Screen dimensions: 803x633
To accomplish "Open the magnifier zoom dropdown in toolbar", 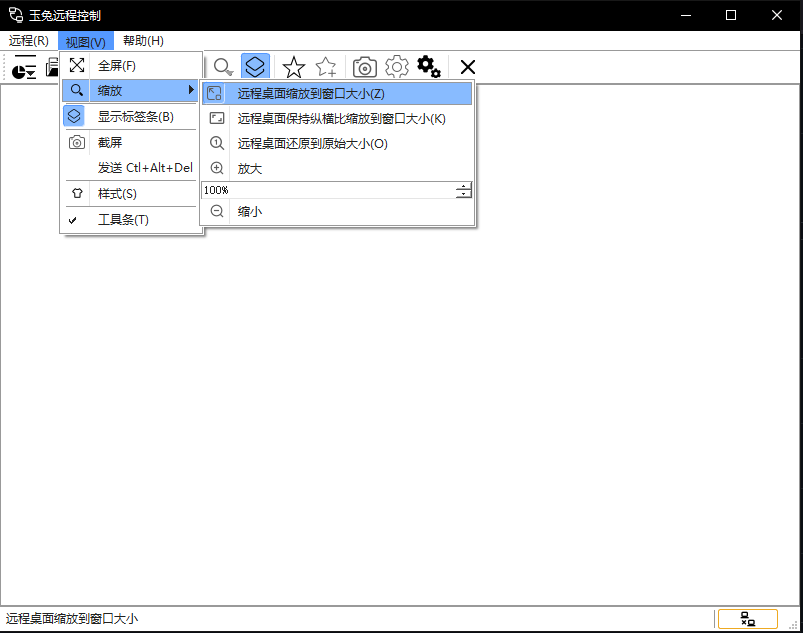I will (x=224, y=67).
